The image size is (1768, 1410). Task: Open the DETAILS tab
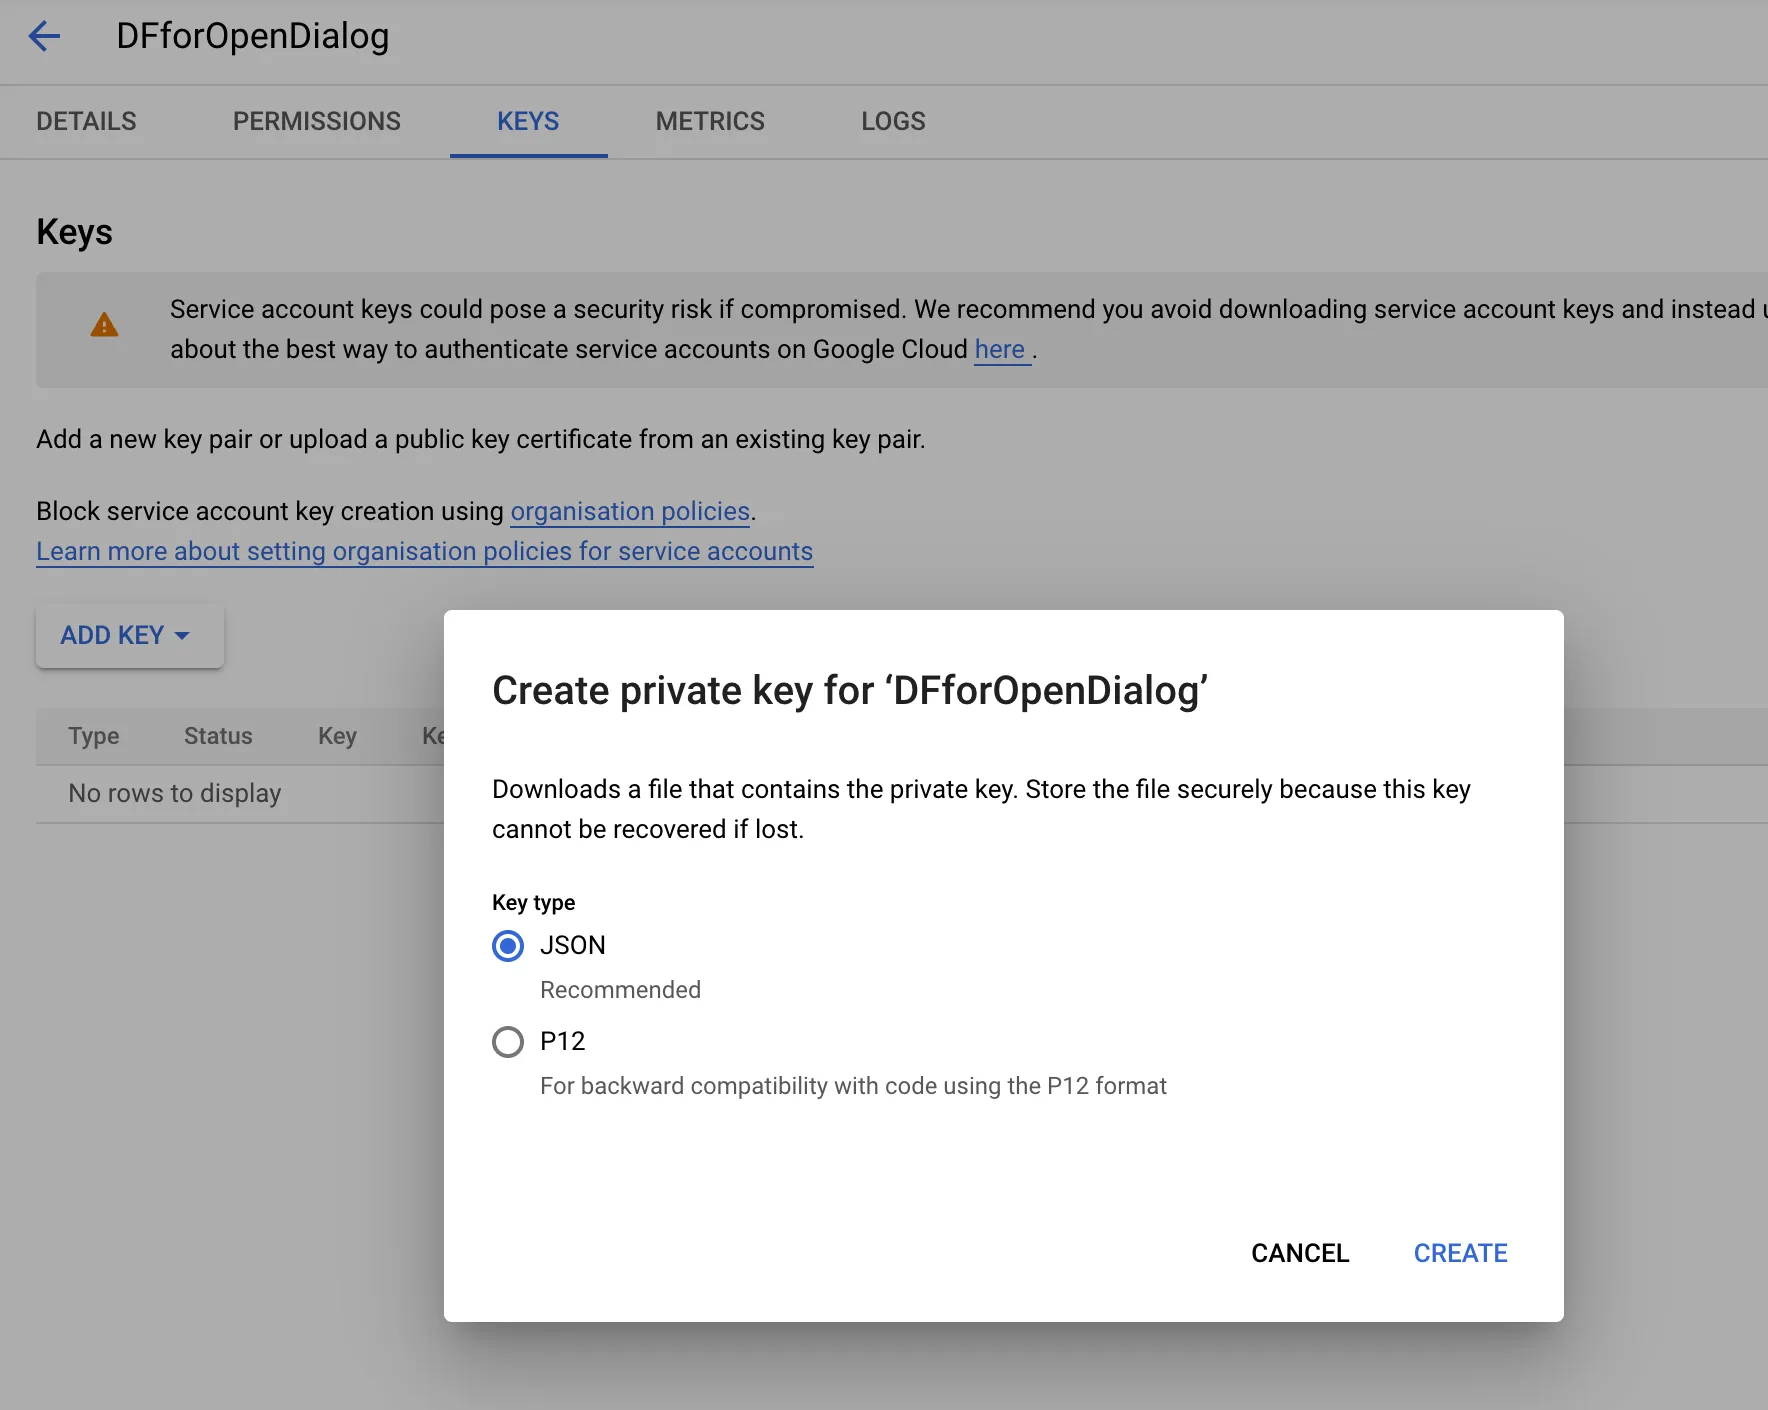[x=86, y=121]
